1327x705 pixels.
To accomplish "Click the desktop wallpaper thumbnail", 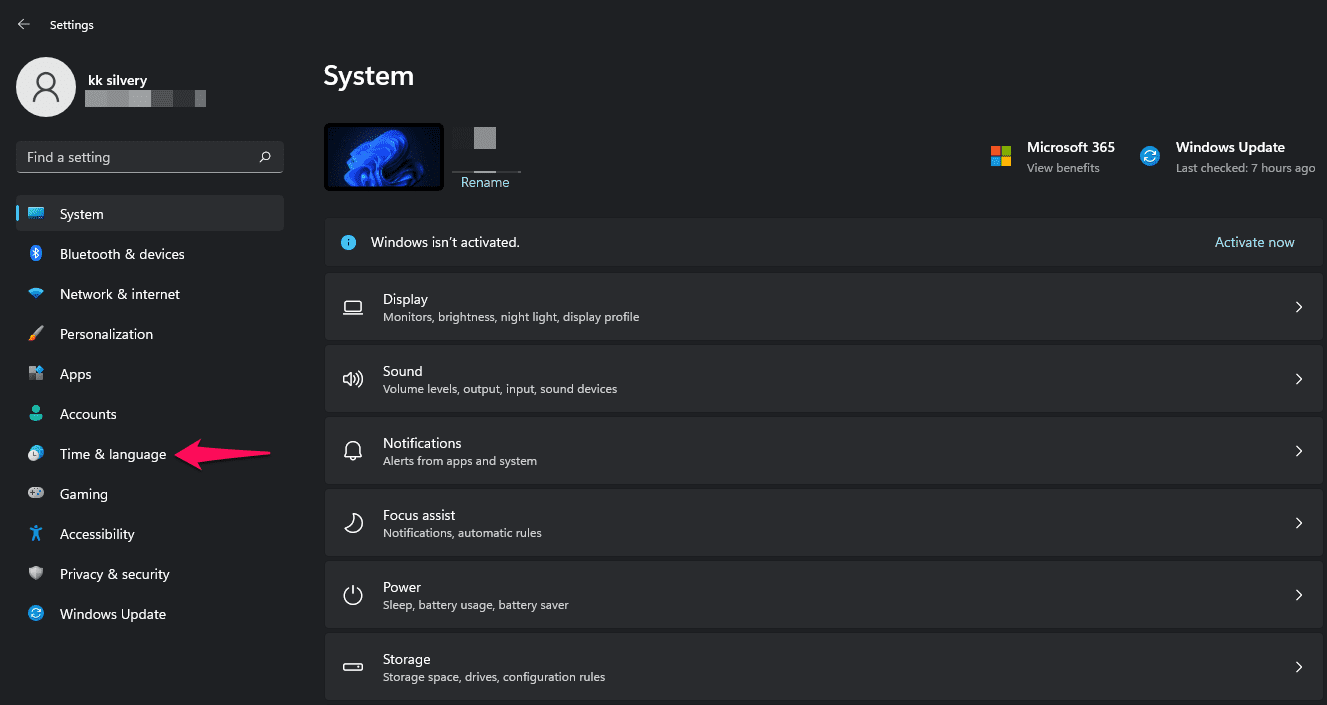I will point(384,157).
